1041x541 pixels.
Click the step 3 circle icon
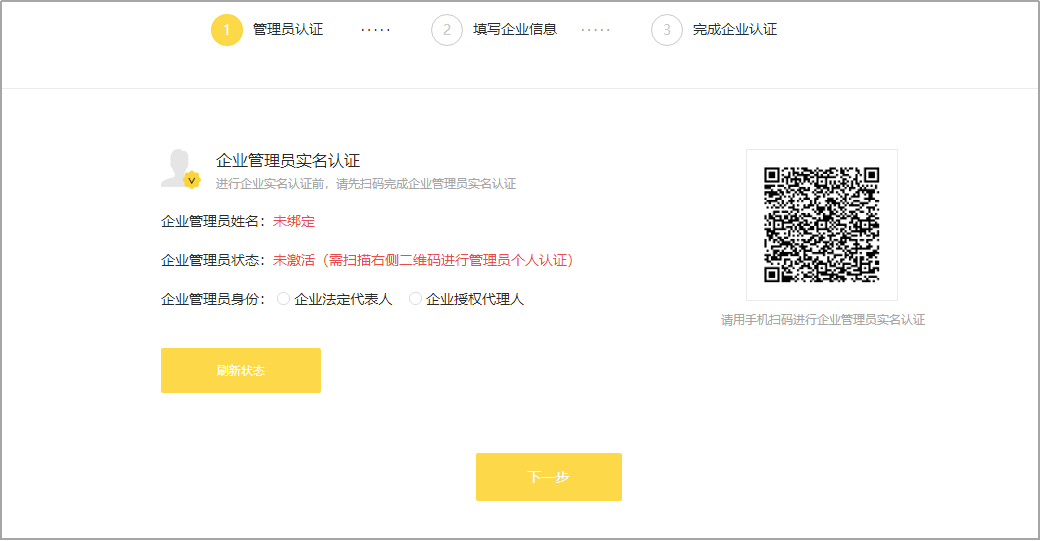667,30
